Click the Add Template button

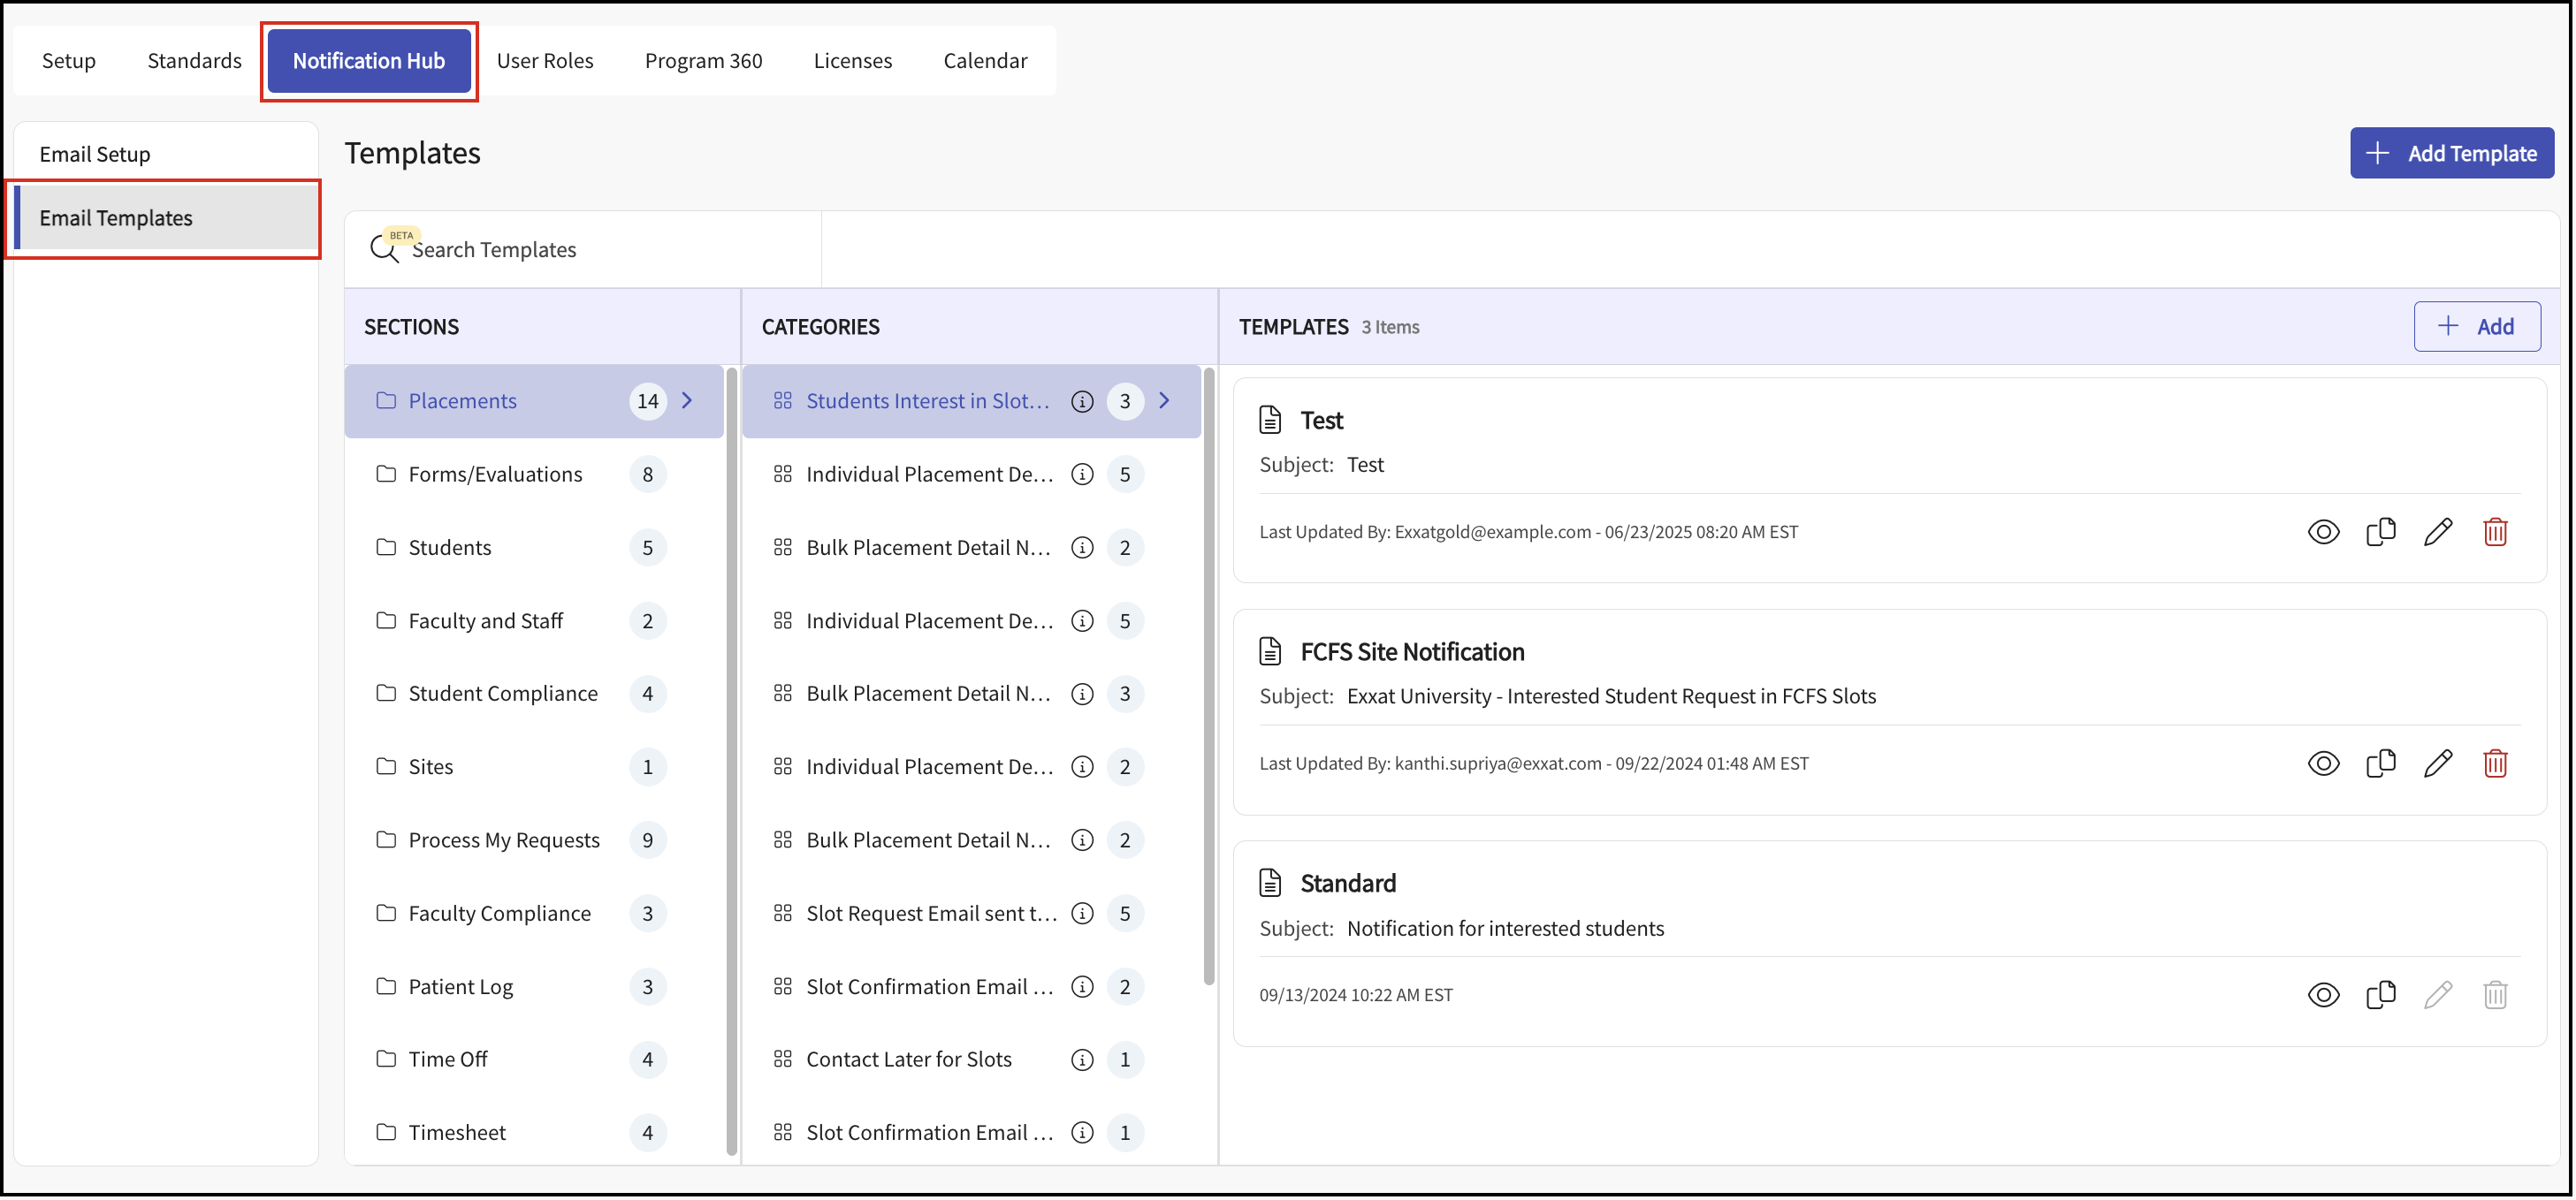tap(2451, 153)
